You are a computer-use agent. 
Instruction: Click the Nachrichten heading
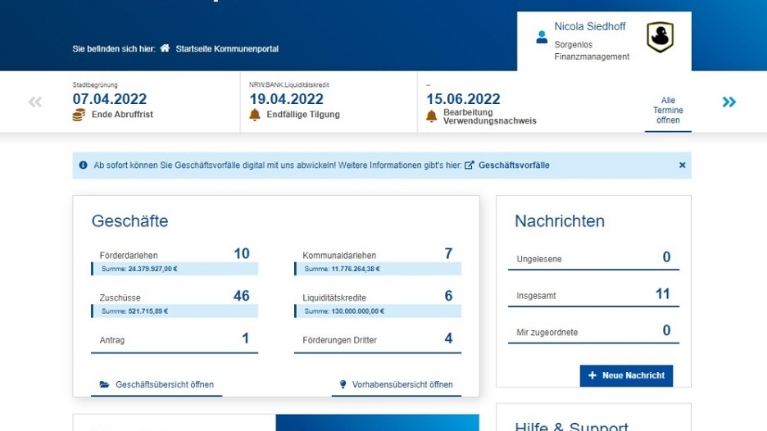560,221
